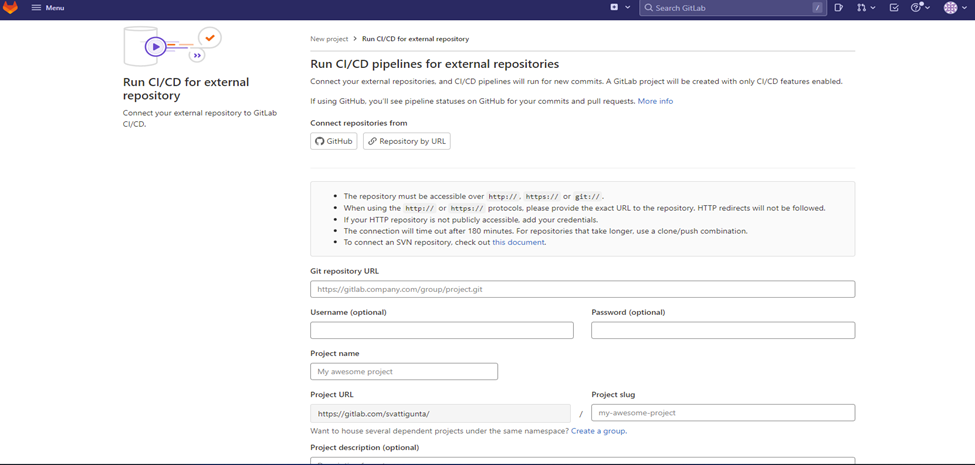Click the Connect repositories from label
The height and width of the screenshot is (465, 975).
tap(359, 123)
